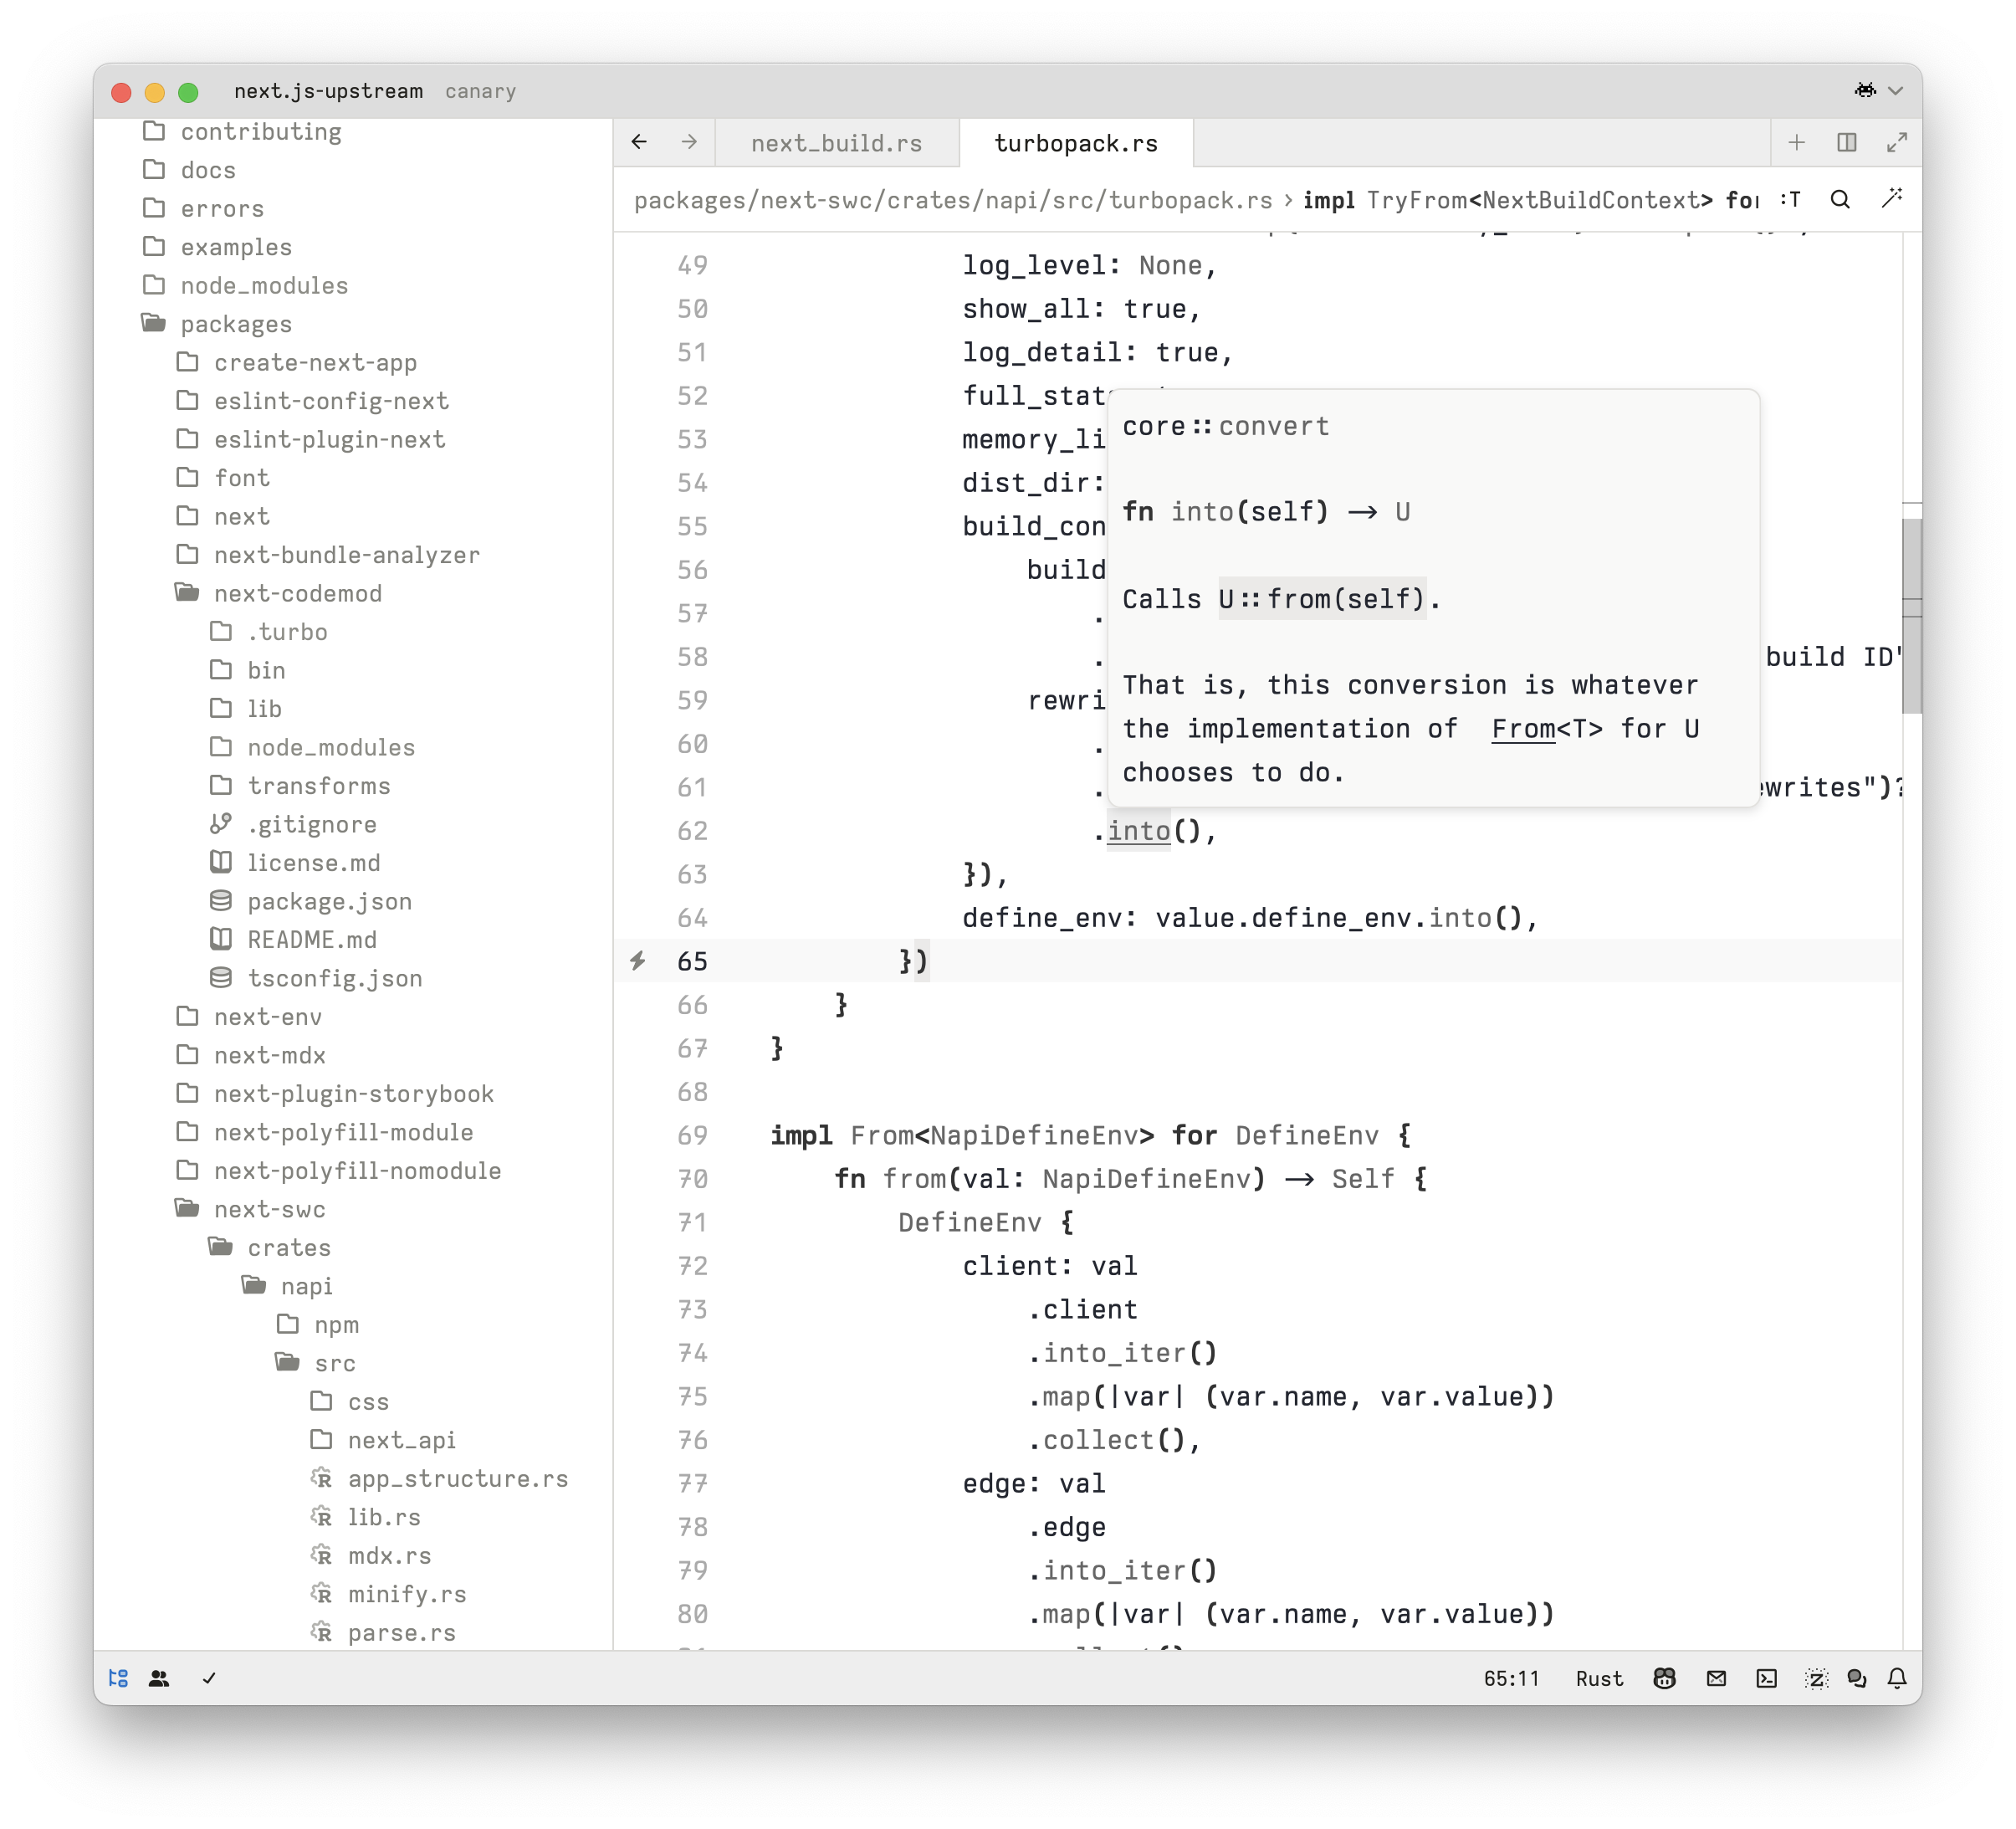The height and width of the screenshot is (1829, 2016).
Task: Open the assistant panel Z icon
Action: (x=1816, y=1678)
